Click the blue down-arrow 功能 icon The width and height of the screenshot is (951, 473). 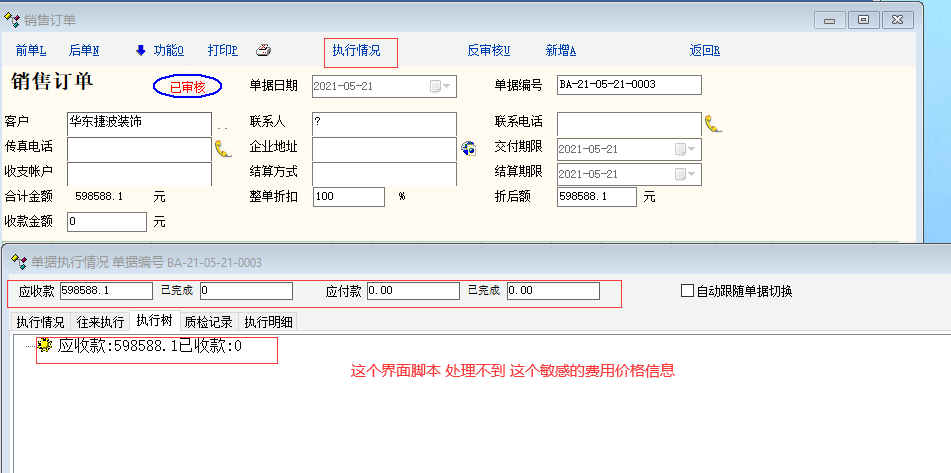141,51
